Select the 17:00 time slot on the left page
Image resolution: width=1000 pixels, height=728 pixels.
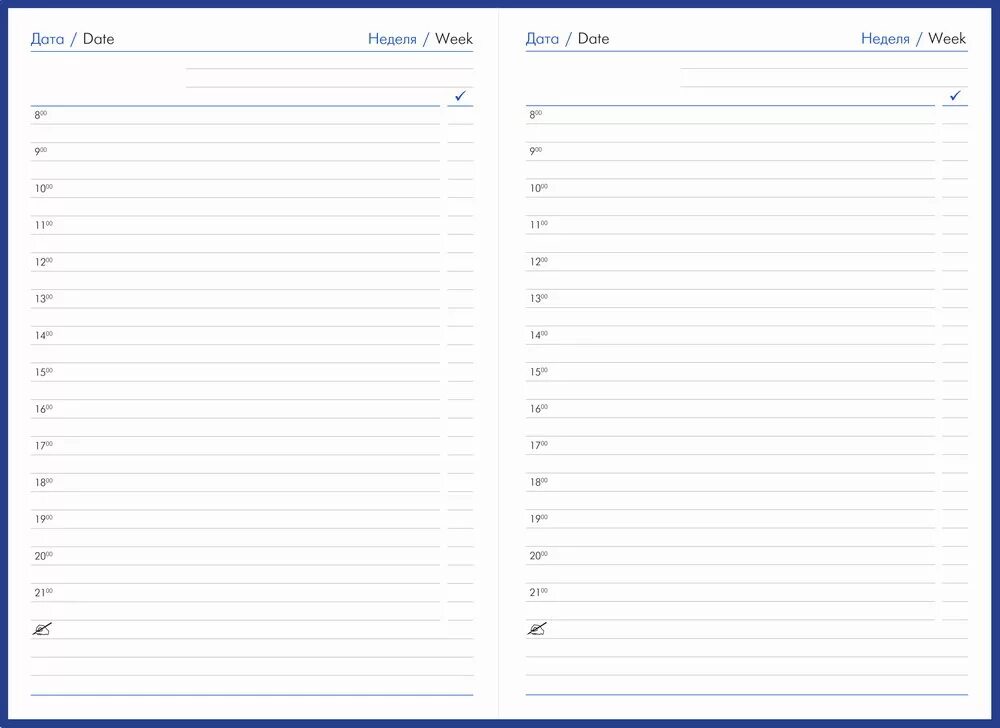click(x=43, y=446)
